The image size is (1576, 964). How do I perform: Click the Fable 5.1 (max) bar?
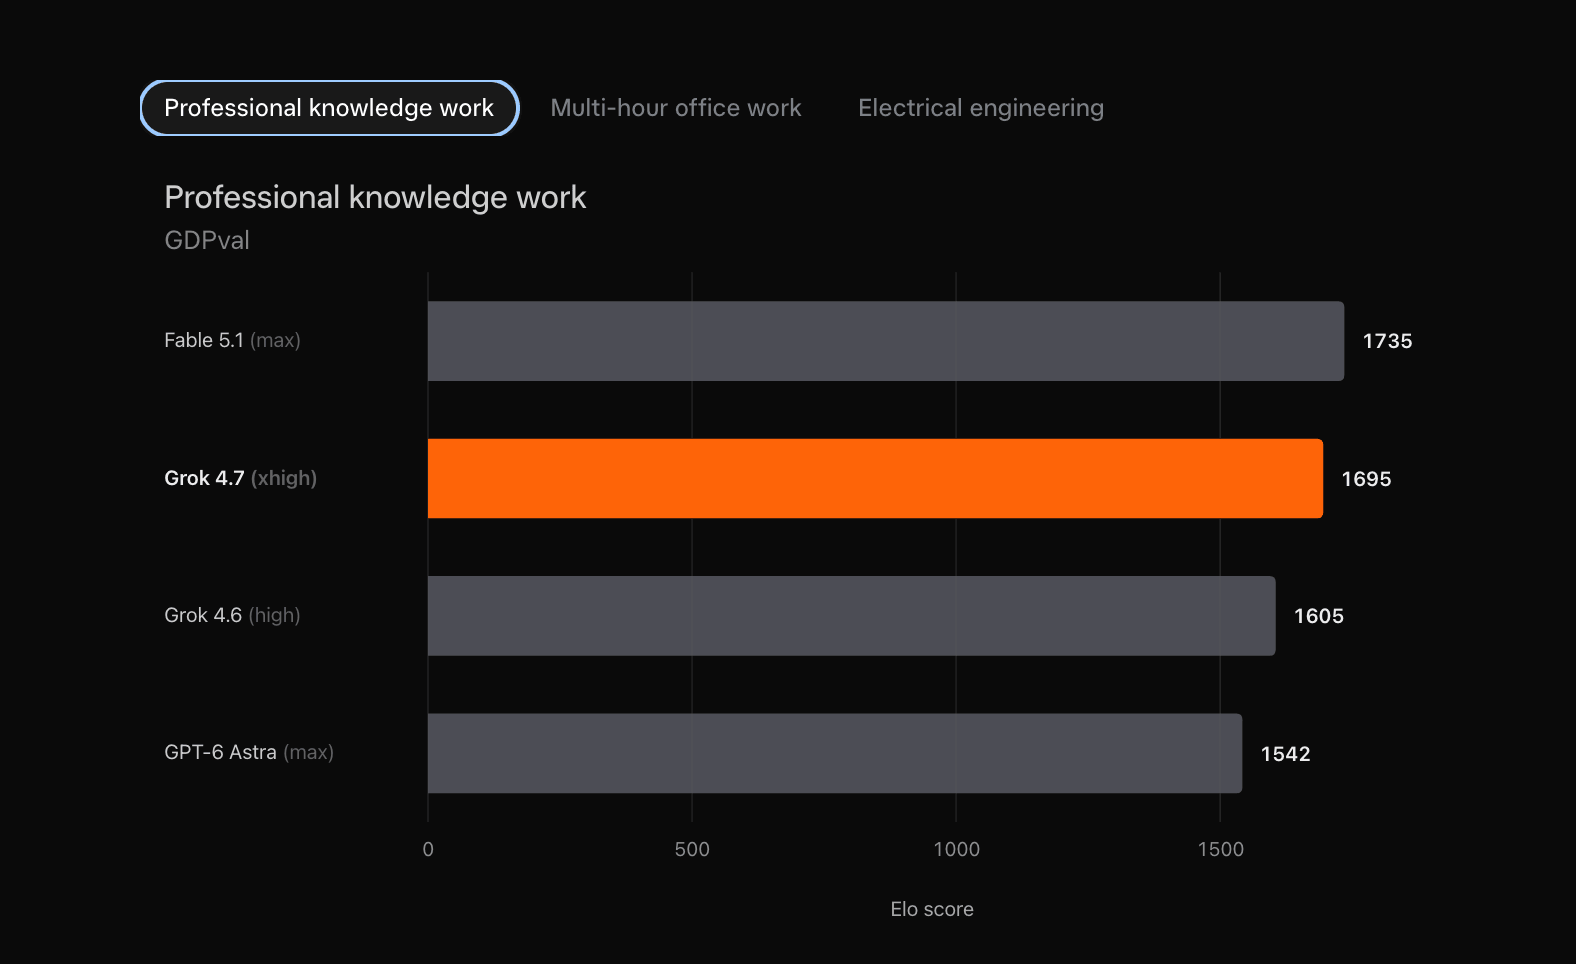[886, 341]
